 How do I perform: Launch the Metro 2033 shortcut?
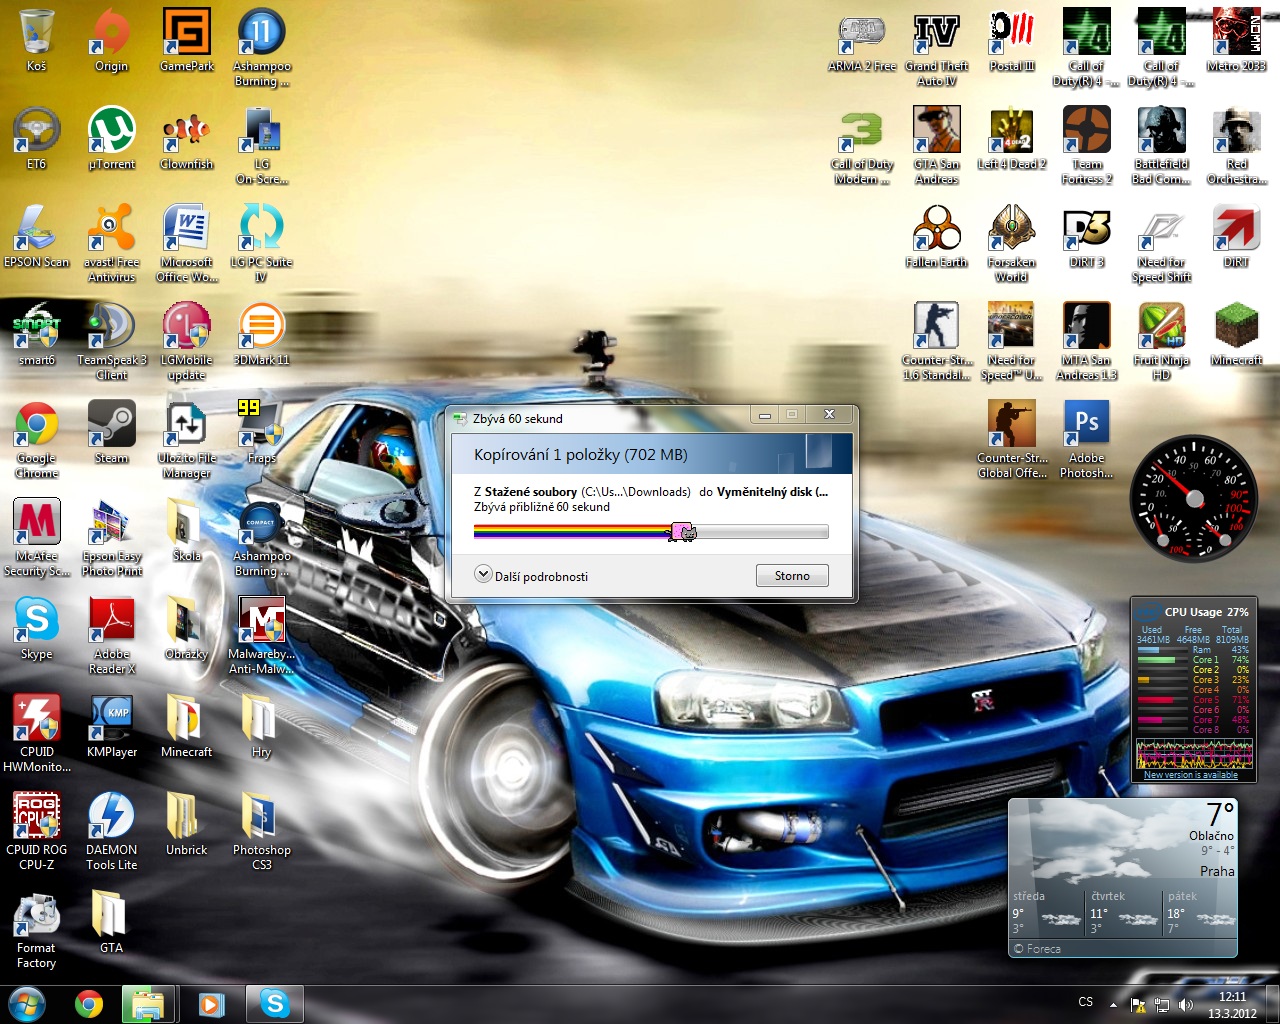(x=1237, y=40)
